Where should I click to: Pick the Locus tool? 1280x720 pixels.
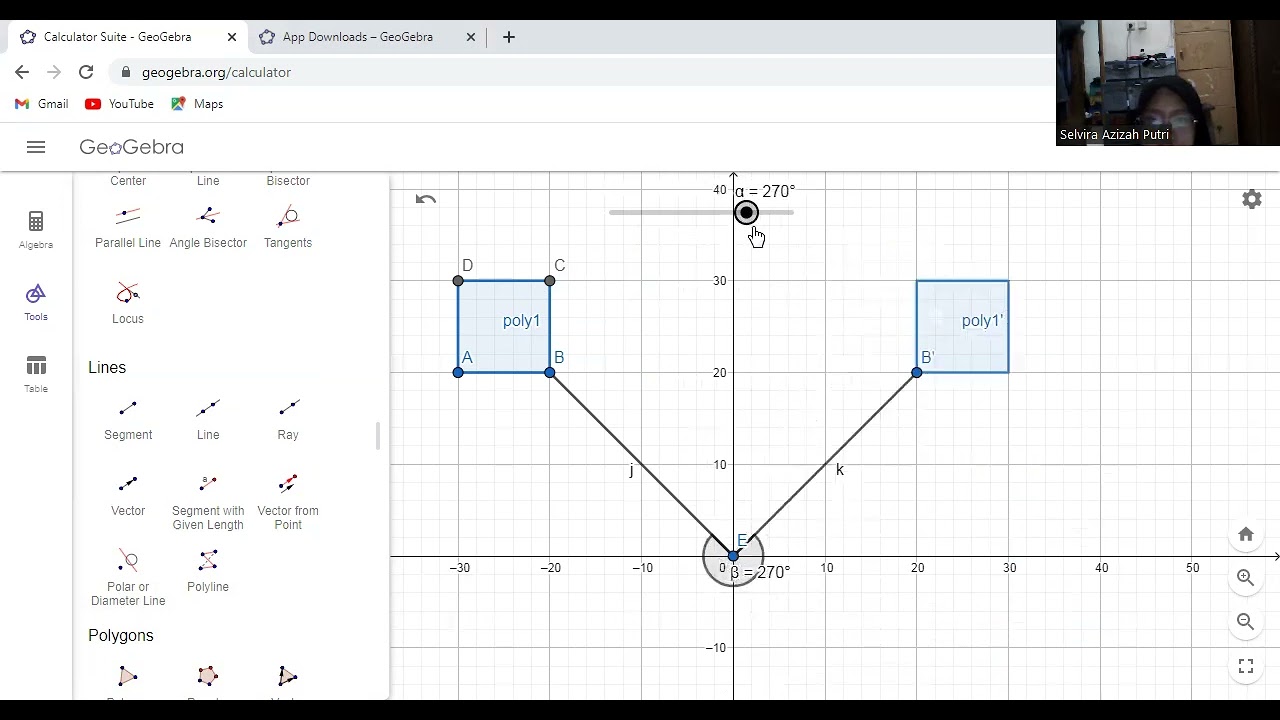[128, 296]
